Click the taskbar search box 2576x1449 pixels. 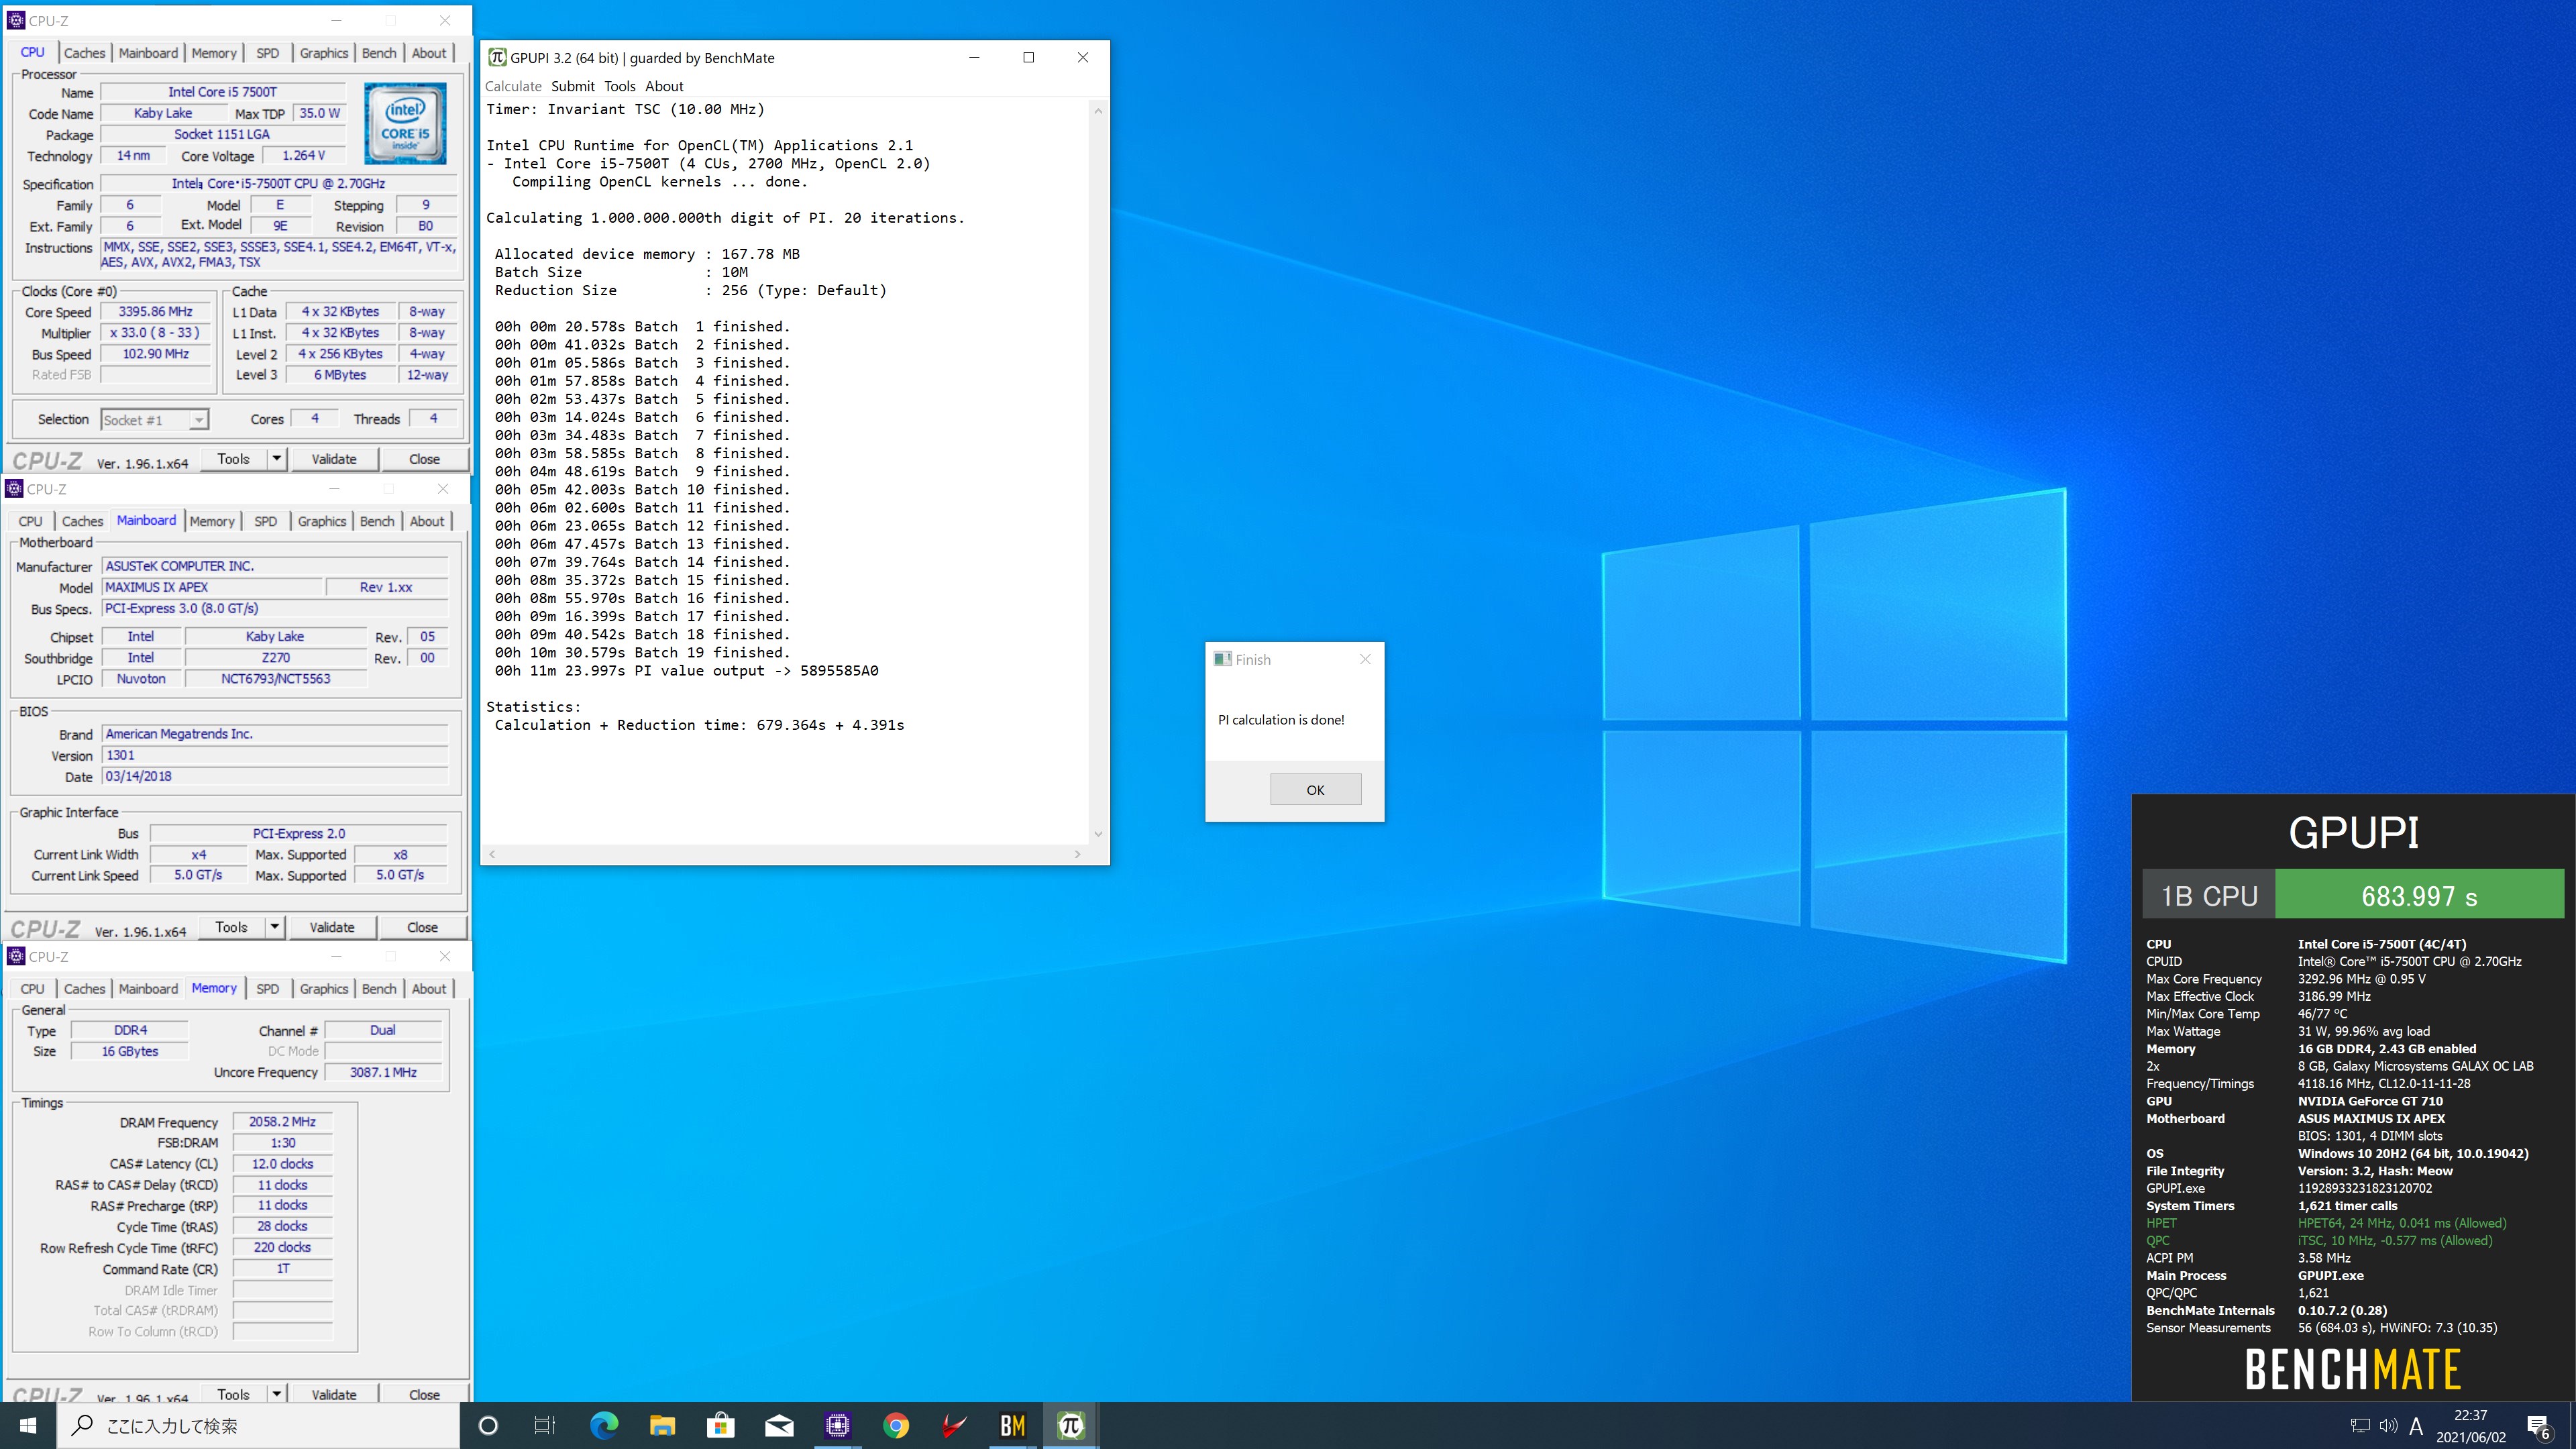click(x=259, y=1425)
